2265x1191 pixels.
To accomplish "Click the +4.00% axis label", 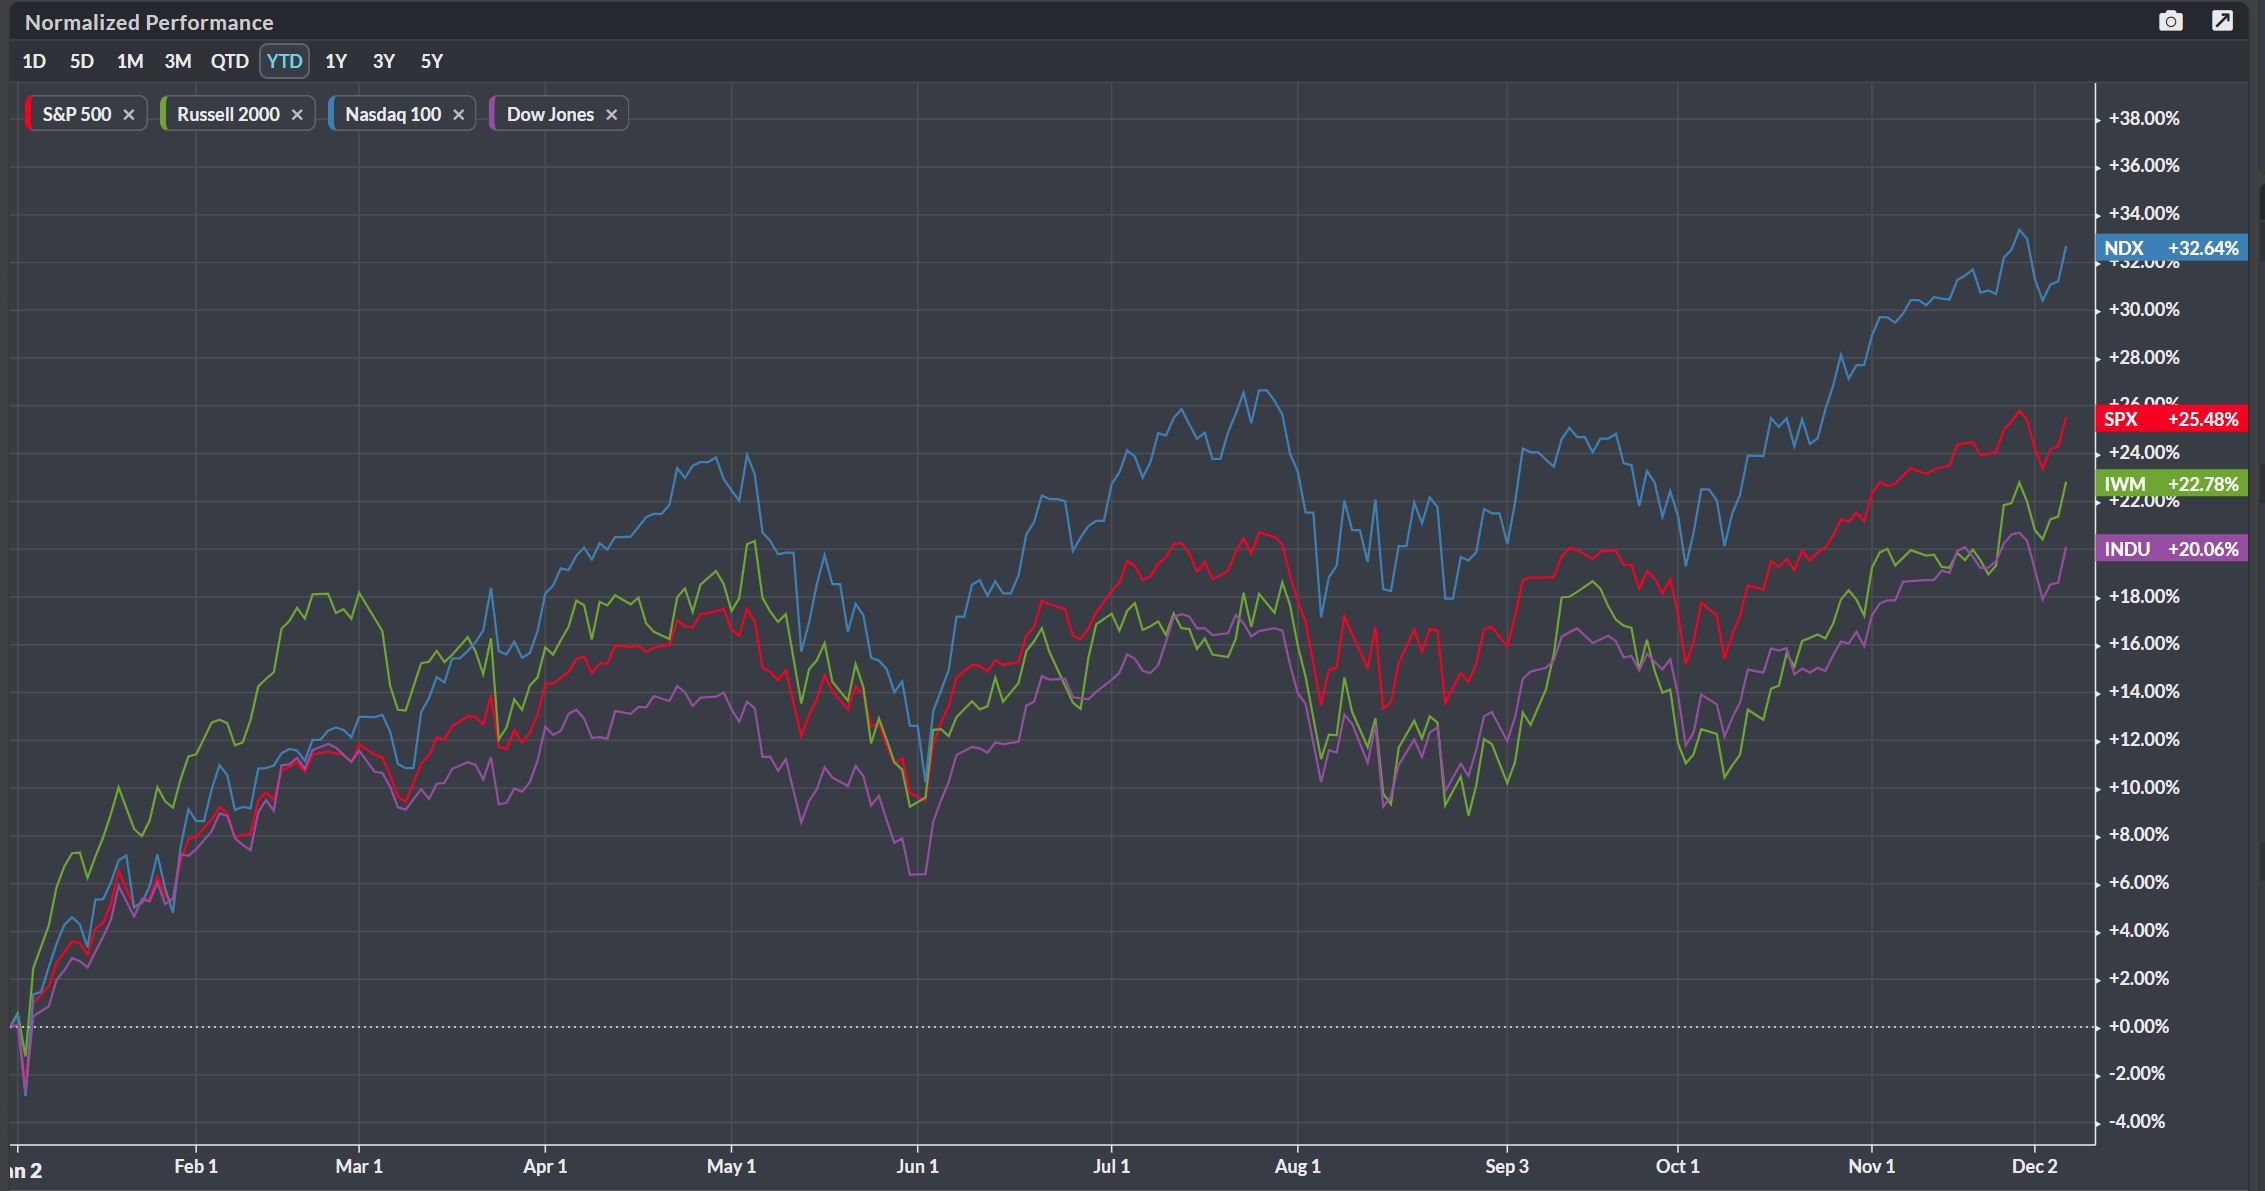I will coord(2139,930).
